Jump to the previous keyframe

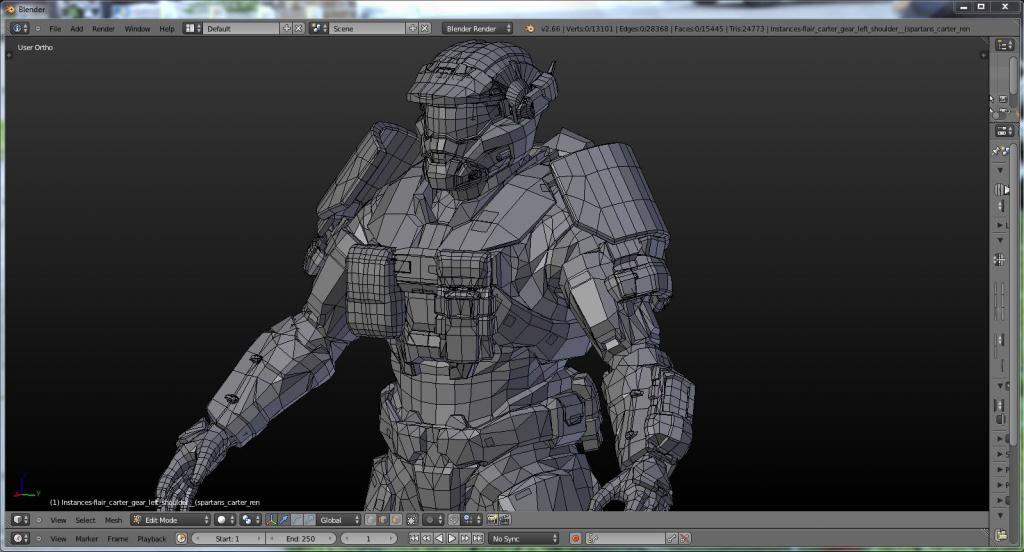[x=426, y=538]
